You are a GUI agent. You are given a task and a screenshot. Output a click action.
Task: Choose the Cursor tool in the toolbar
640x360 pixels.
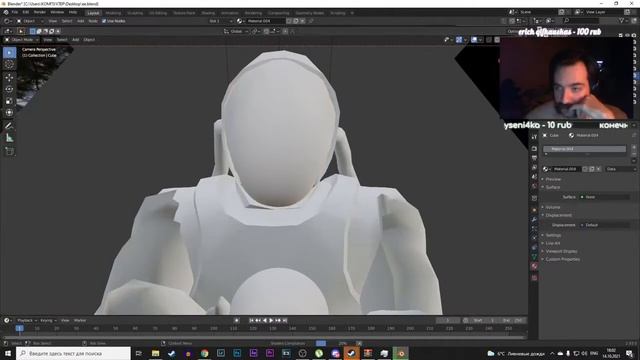coord(9,64)
